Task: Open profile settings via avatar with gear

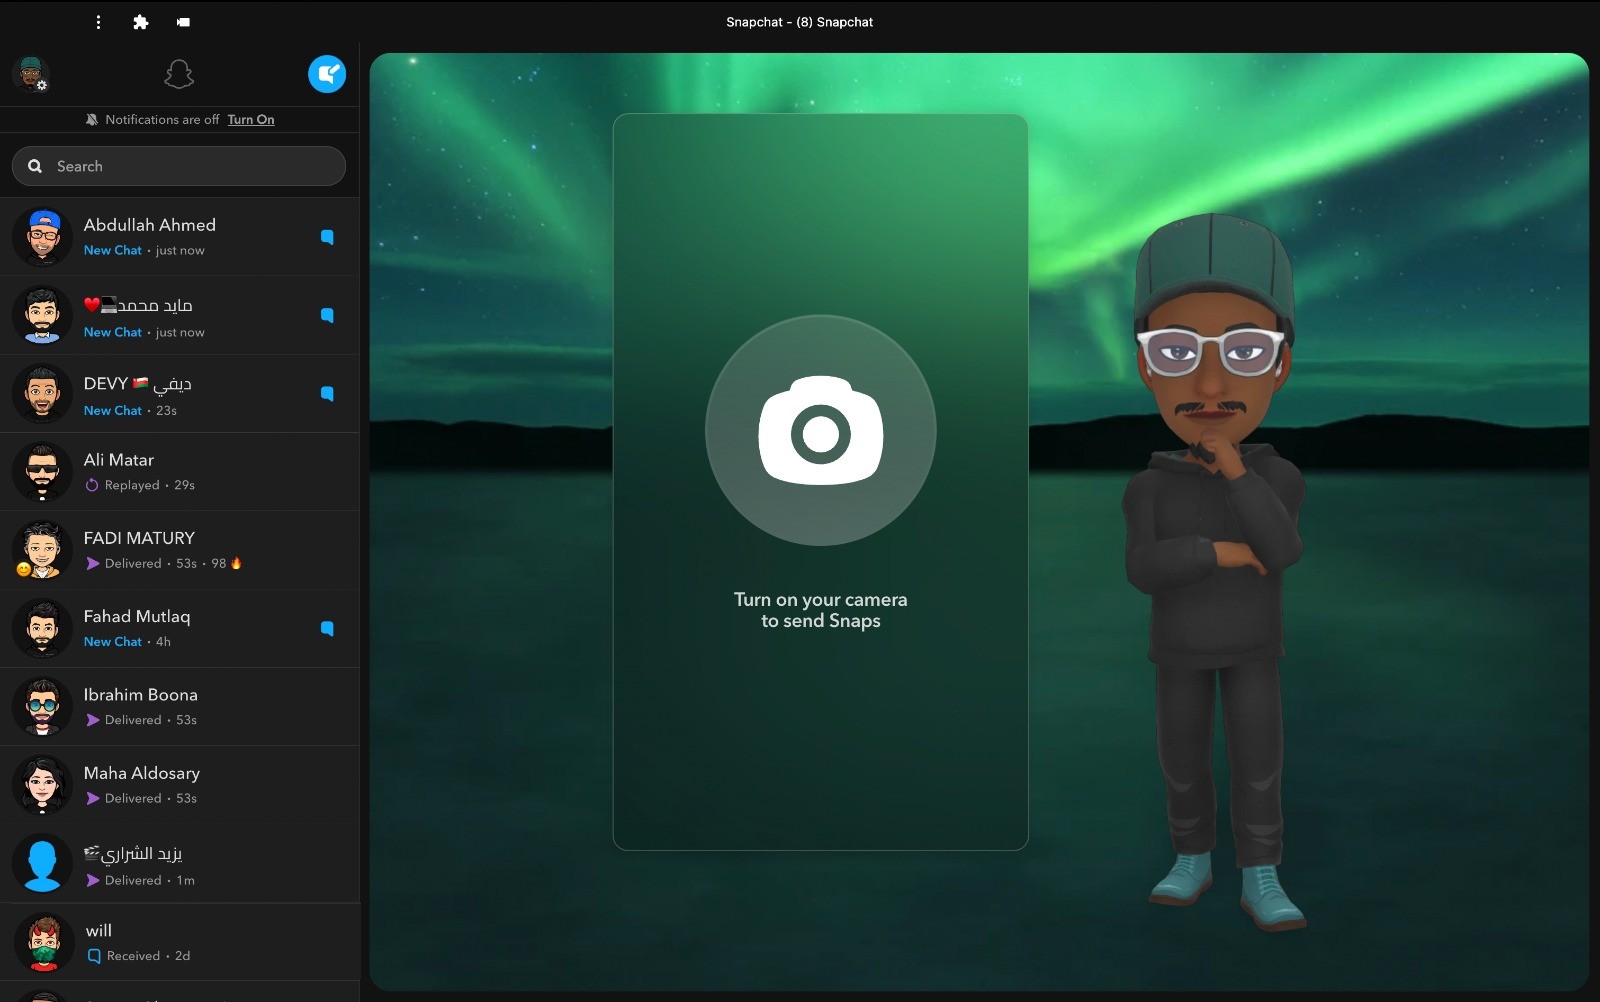Action: 31,74
